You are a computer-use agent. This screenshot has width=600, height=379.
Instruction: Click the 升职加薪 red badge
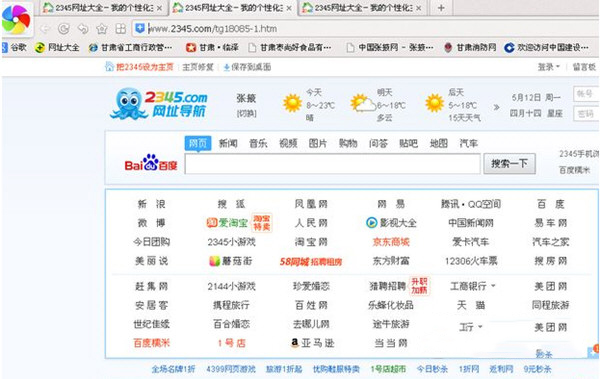click(419, 286)
